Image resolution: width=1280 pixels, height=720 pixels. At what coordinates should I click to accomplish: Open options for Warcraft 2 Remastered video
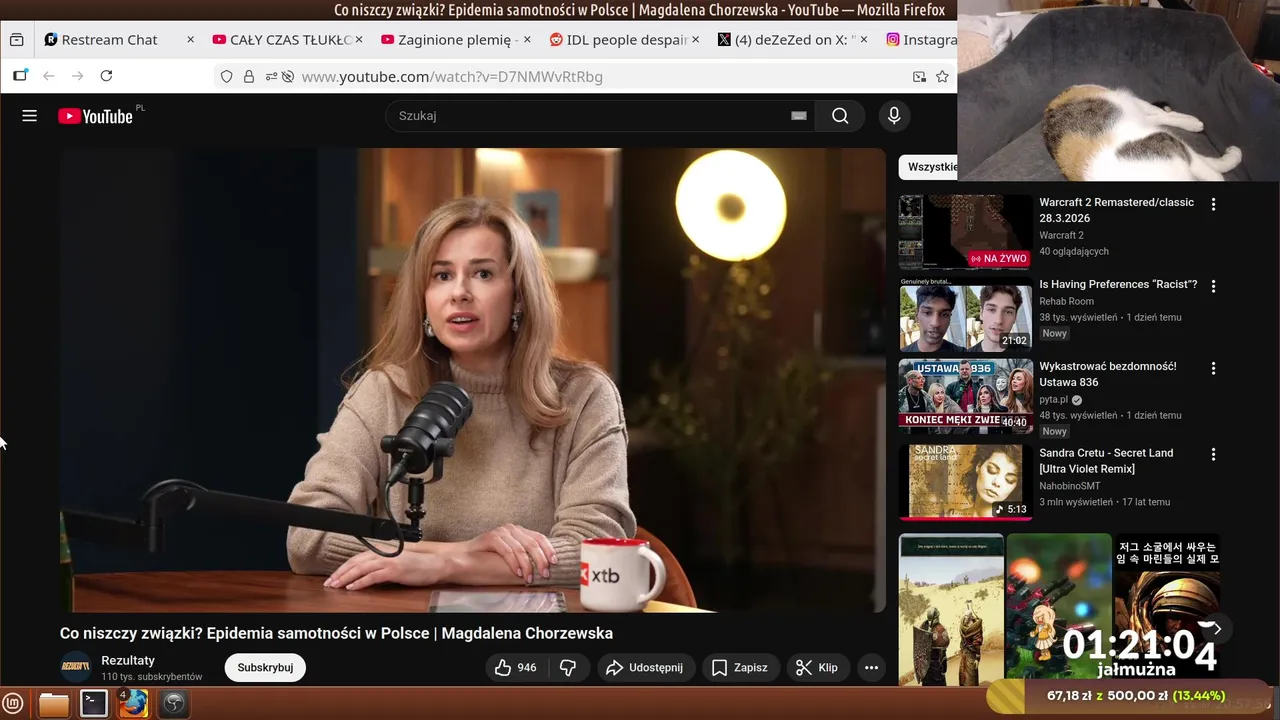[x=1213, y=204]
